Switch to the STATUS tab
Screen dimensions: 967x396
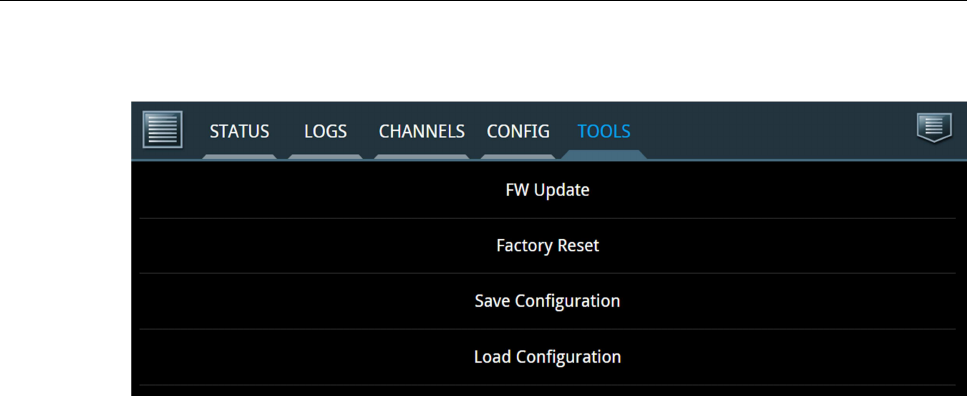239,131
